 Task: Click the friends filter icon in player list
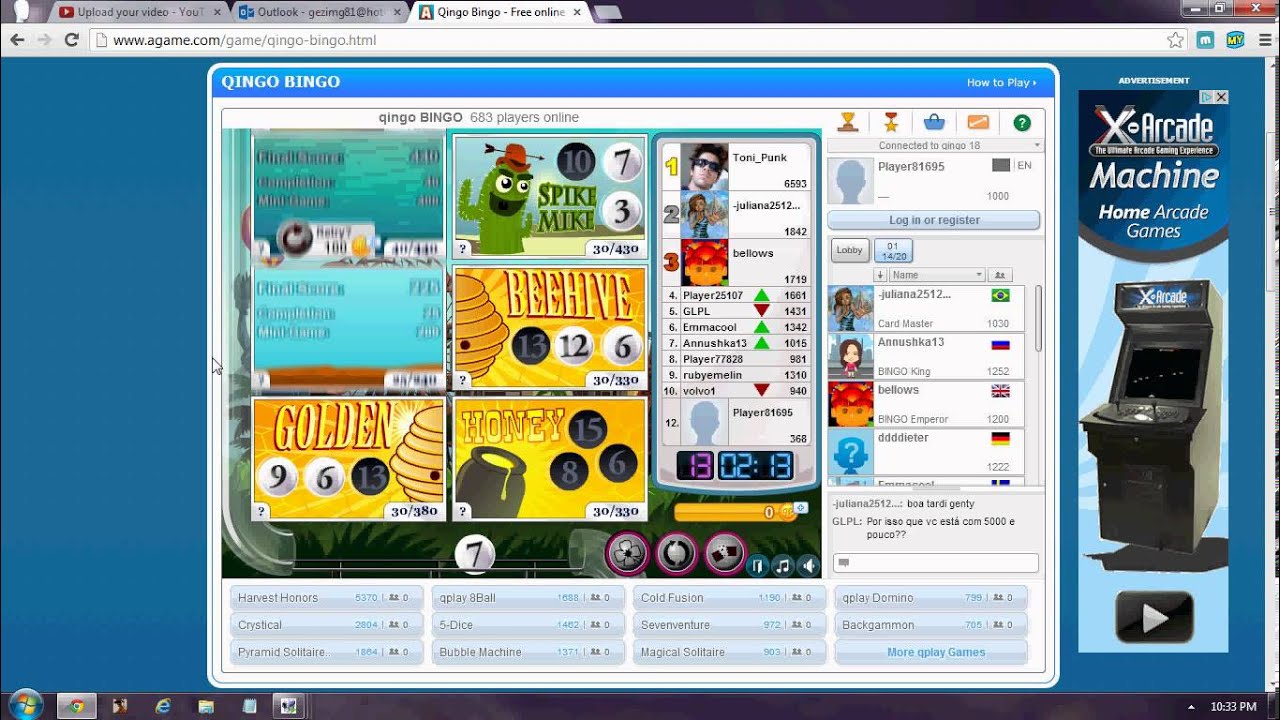[x=998, y=275]
